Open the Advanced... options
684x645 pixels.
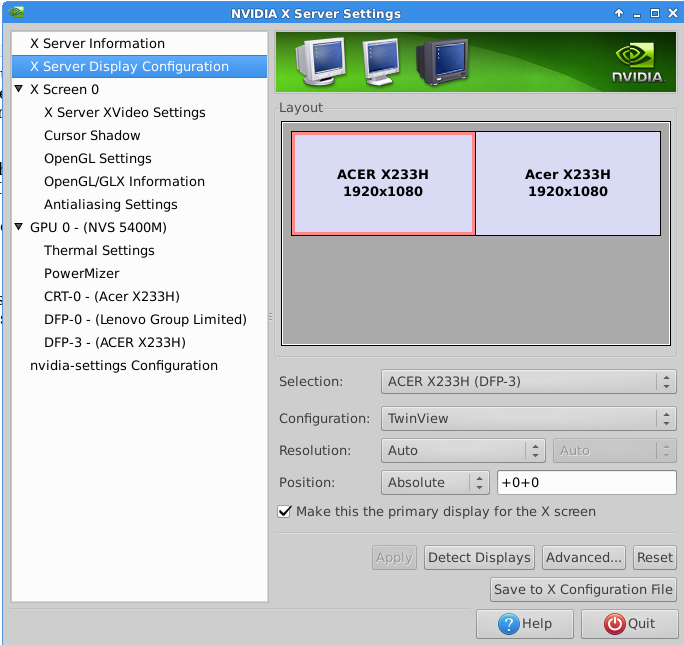(x=584, y=557)
